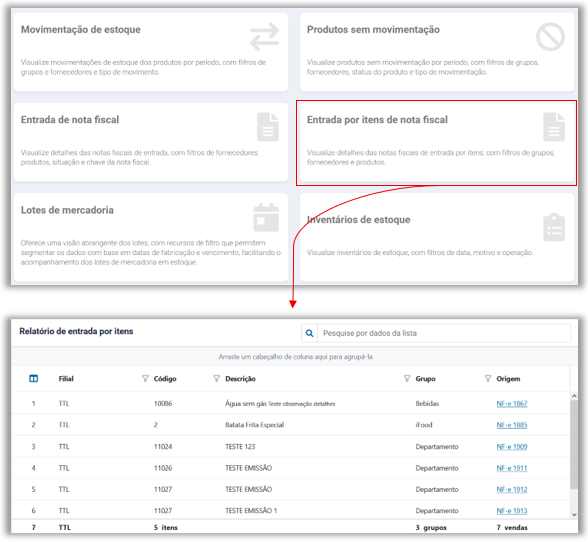This screenshot has width=588, height=542.
Task: Open link NF-e 1867
Action: click(512, 404)
